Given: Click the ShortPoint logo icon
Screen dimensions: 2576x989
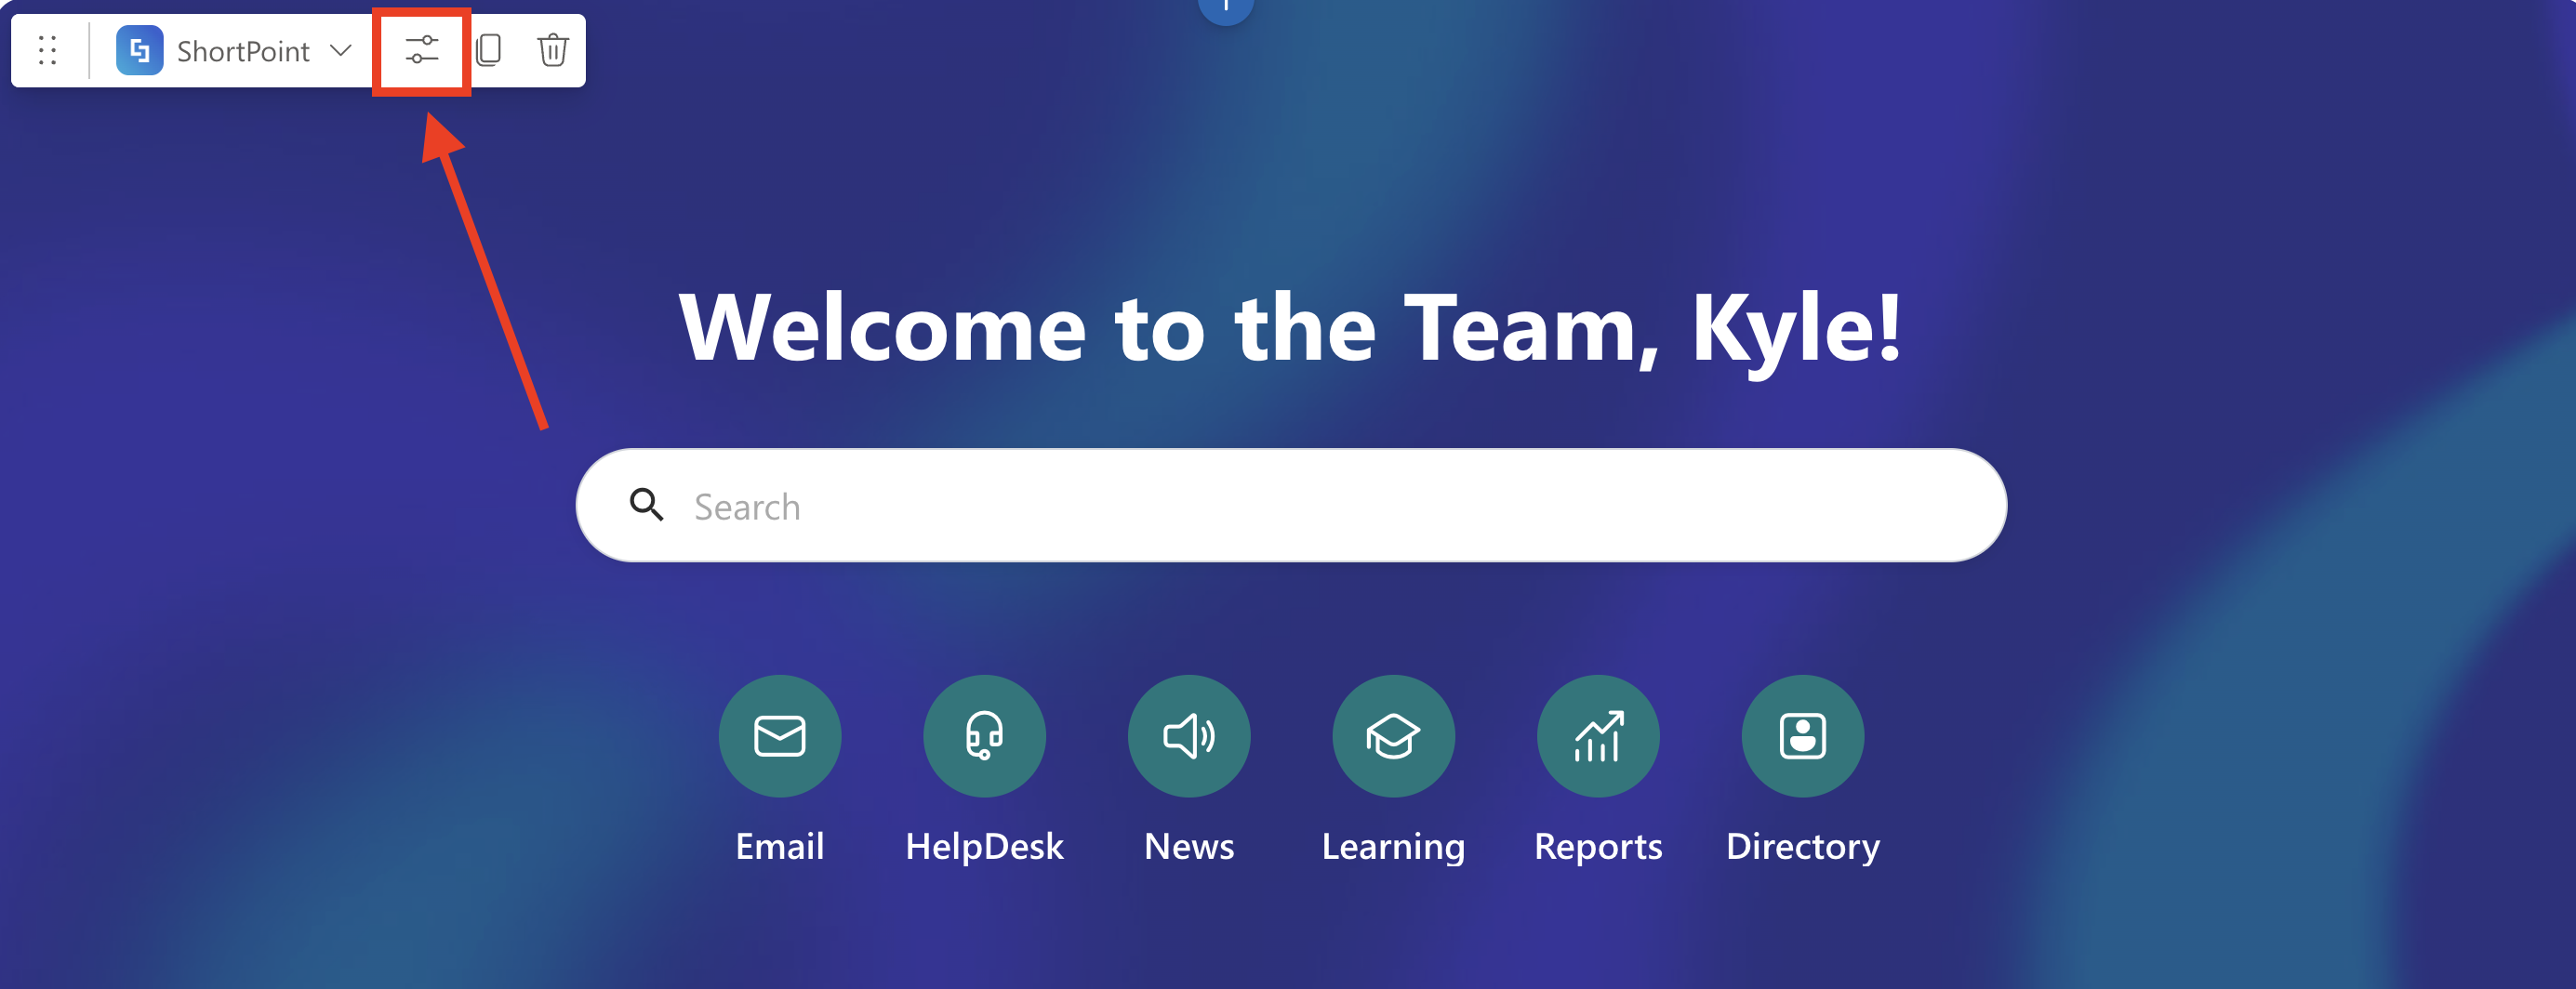Looking at the screenshot, I should [140, 50].
